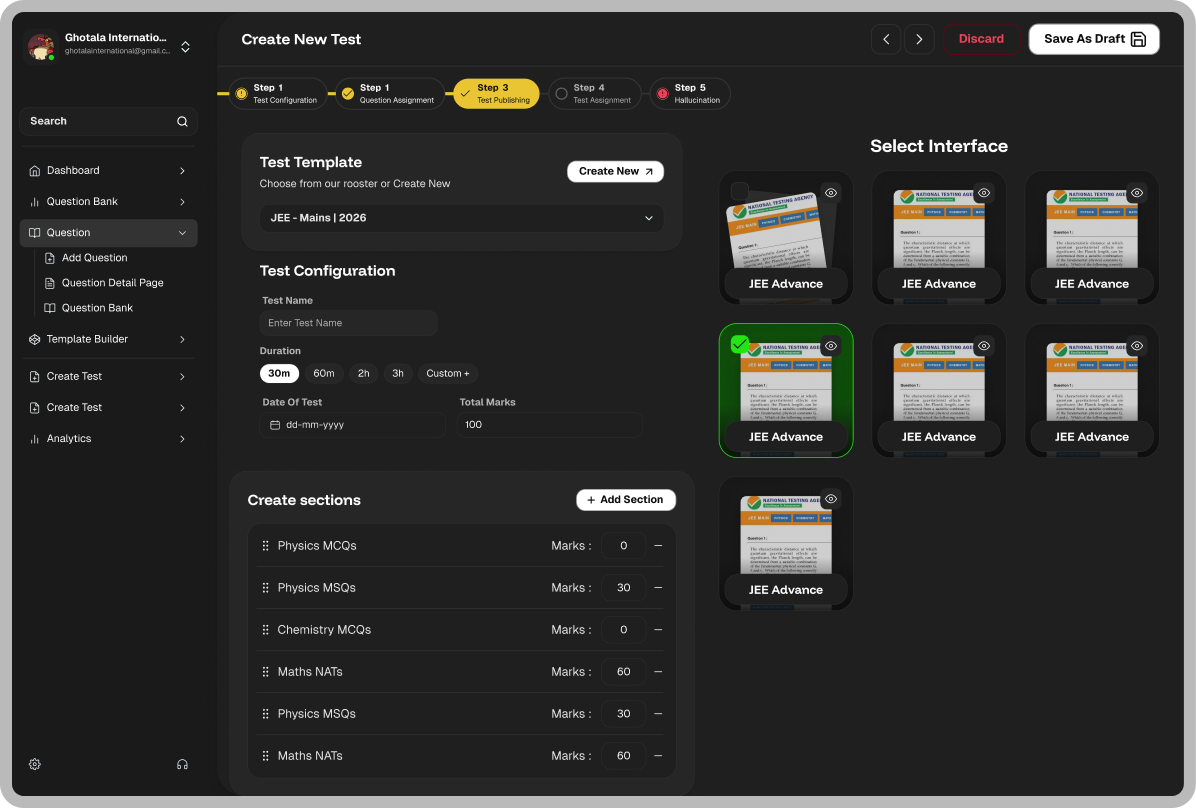The width and height of the screenshot is (1196, 808).
Task: Click the floppy disk icon on Save As Draft
Action: tap(1138, 39)
